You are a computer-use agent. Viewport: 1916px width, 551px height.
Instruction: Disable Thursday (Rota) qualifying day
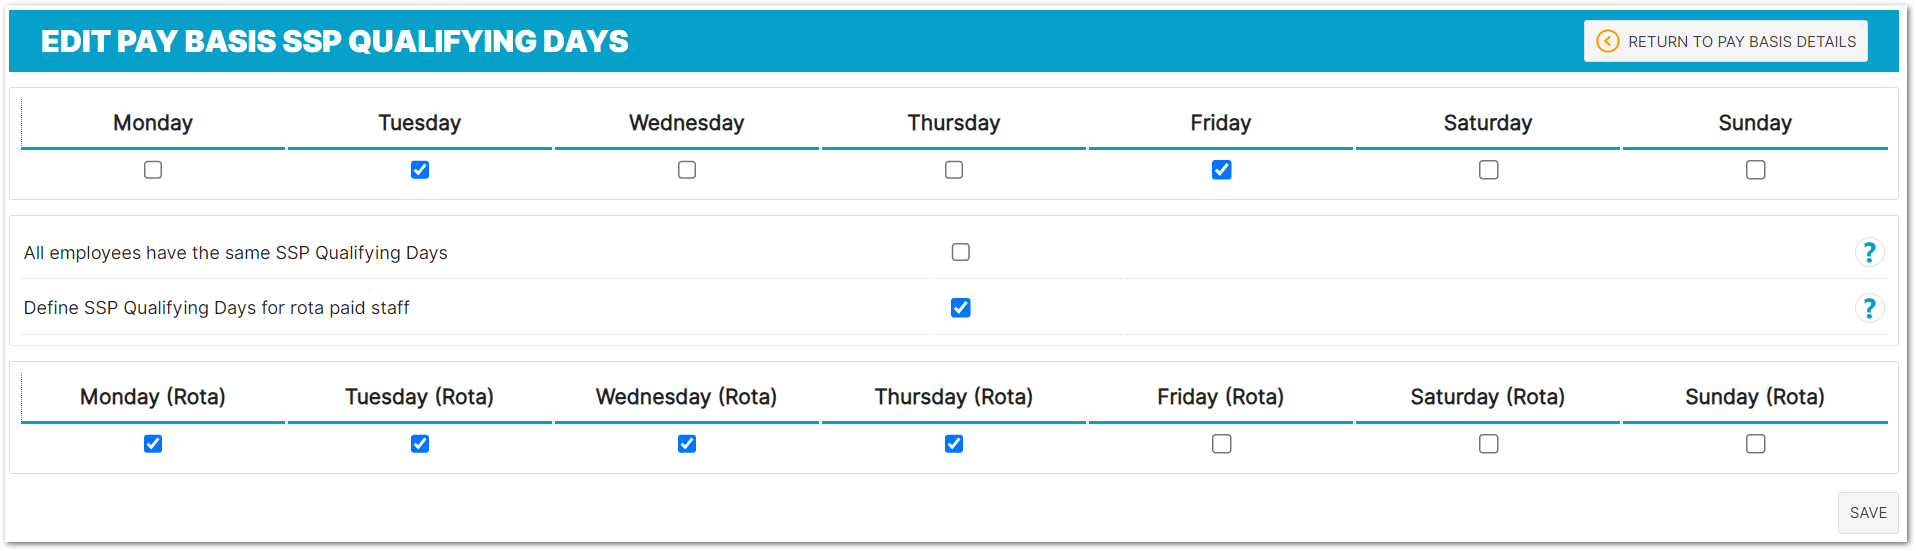[x=954, y=444]
